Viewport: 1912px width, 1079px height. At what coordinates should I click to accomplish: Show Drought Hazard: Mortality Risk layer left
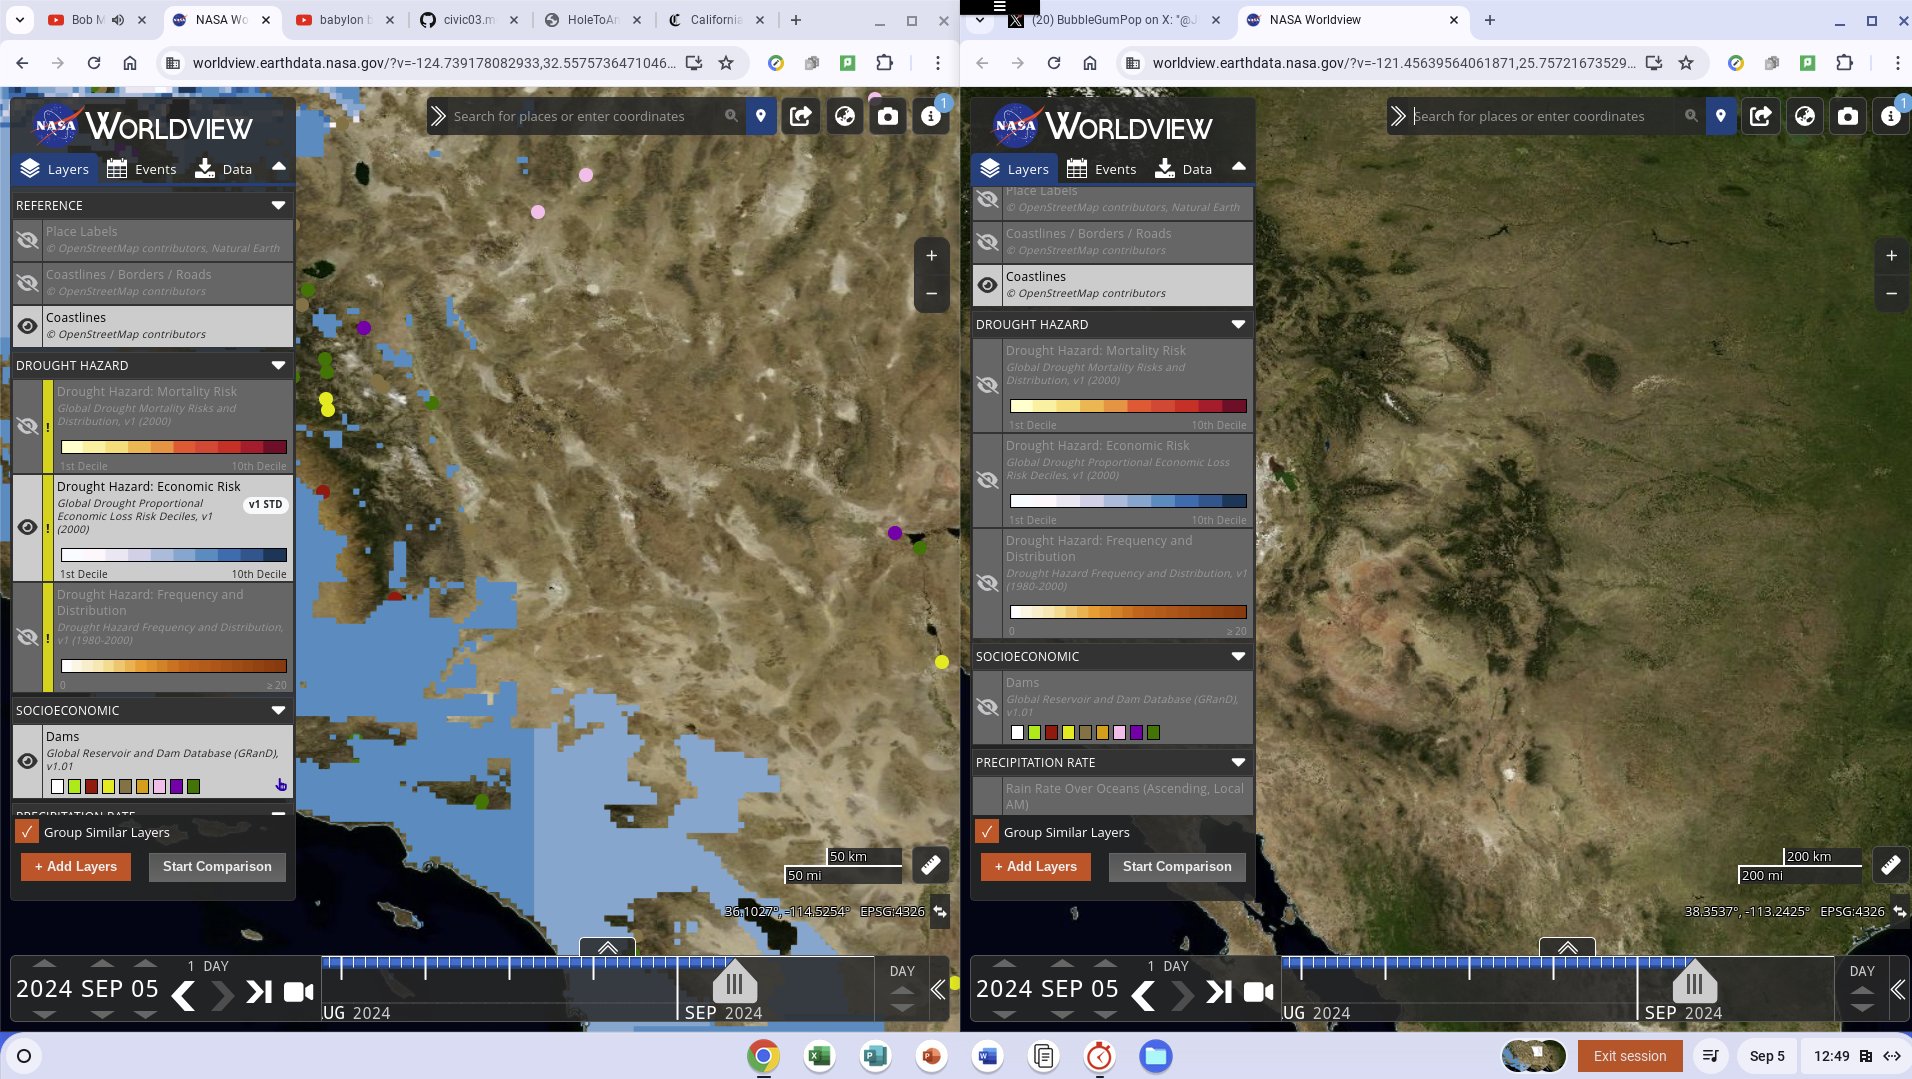tap(28, 427)
